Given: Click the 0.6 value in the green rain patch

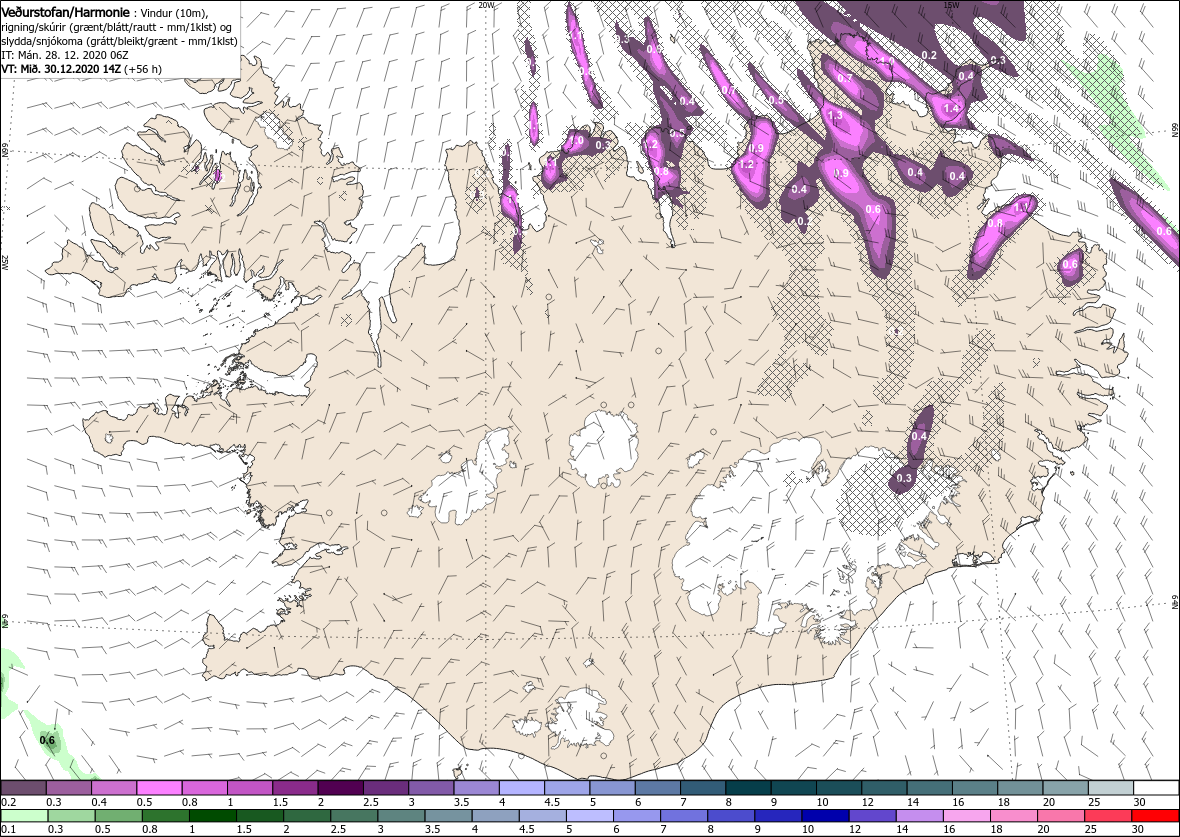Looking at the screenshot, I should (x=47, y=740).
